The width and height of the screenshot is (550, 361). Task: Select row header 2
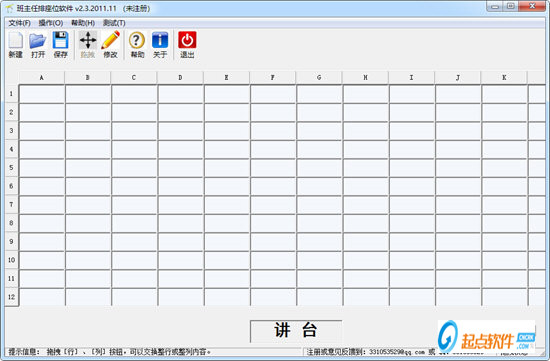[x=12, y=112]
